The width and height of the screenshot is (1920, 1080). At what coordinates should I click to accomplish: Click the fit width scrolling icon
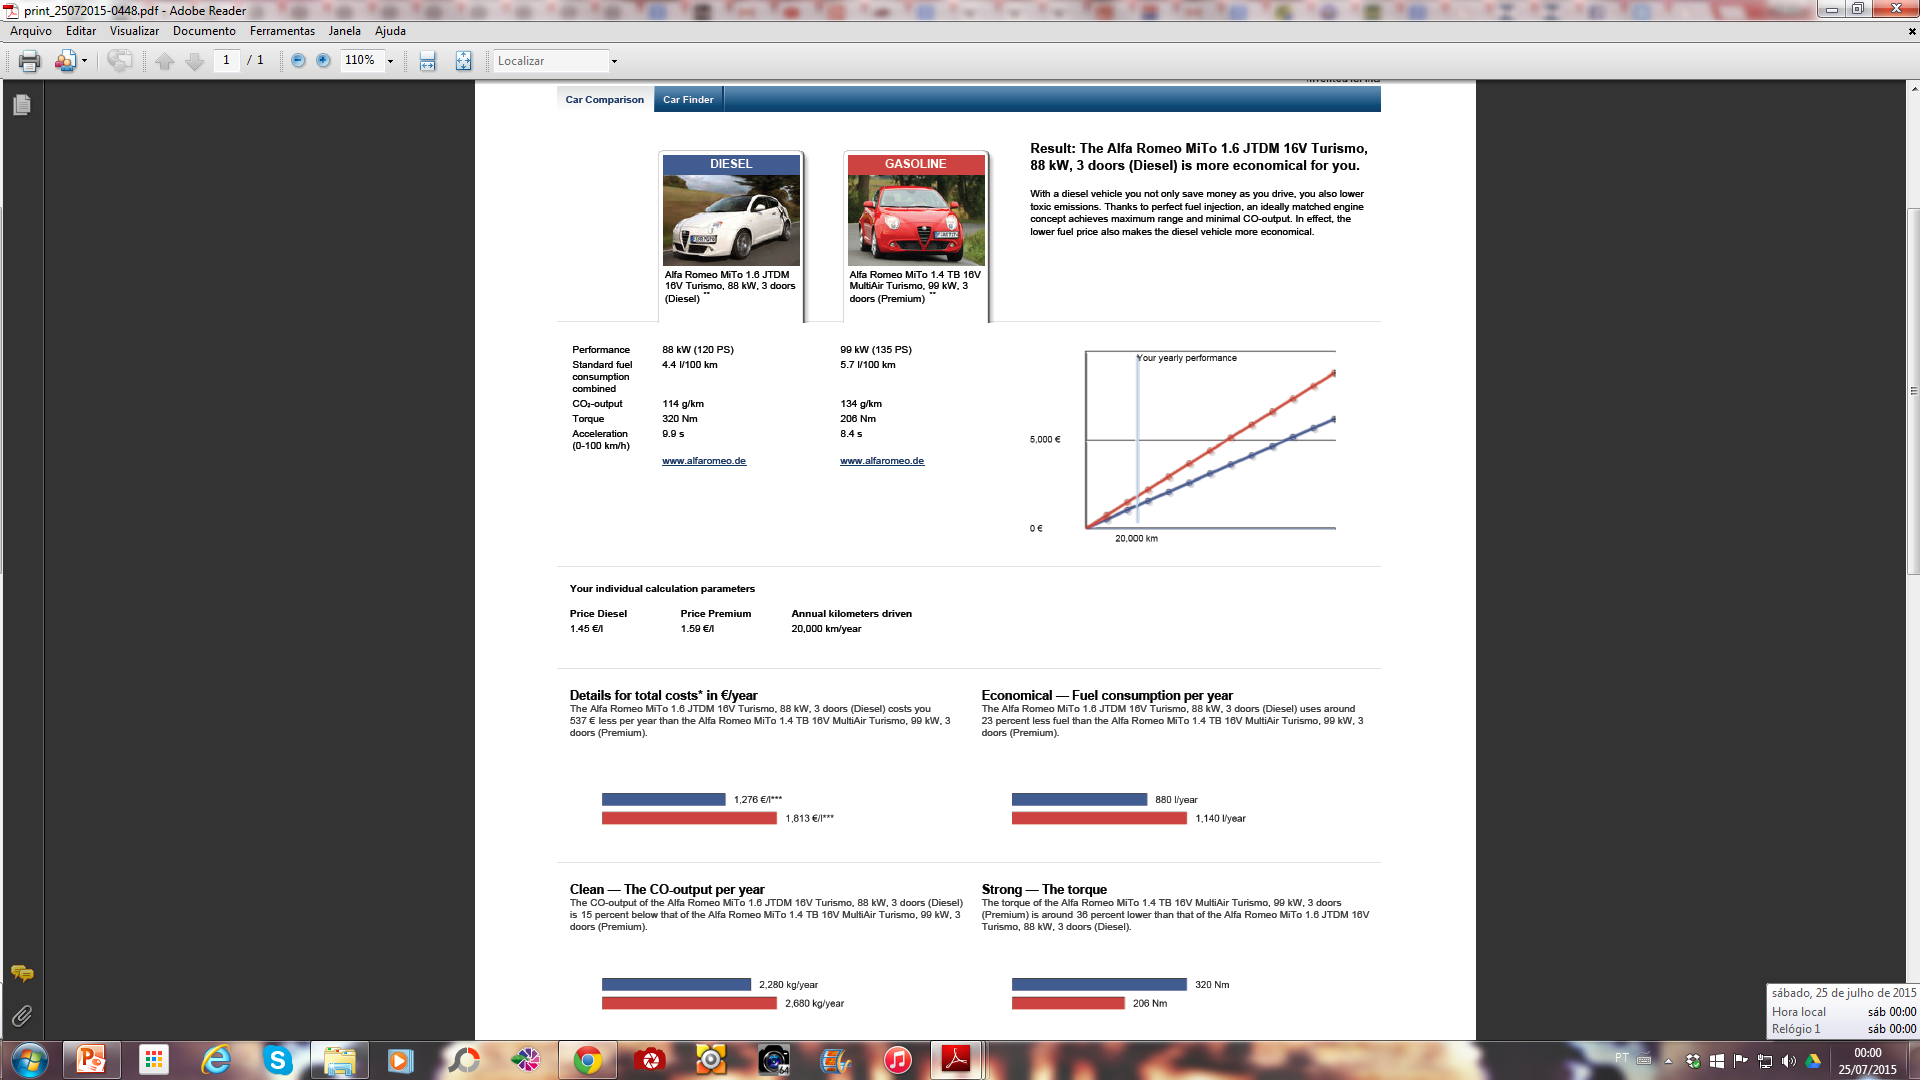point(428,61)
